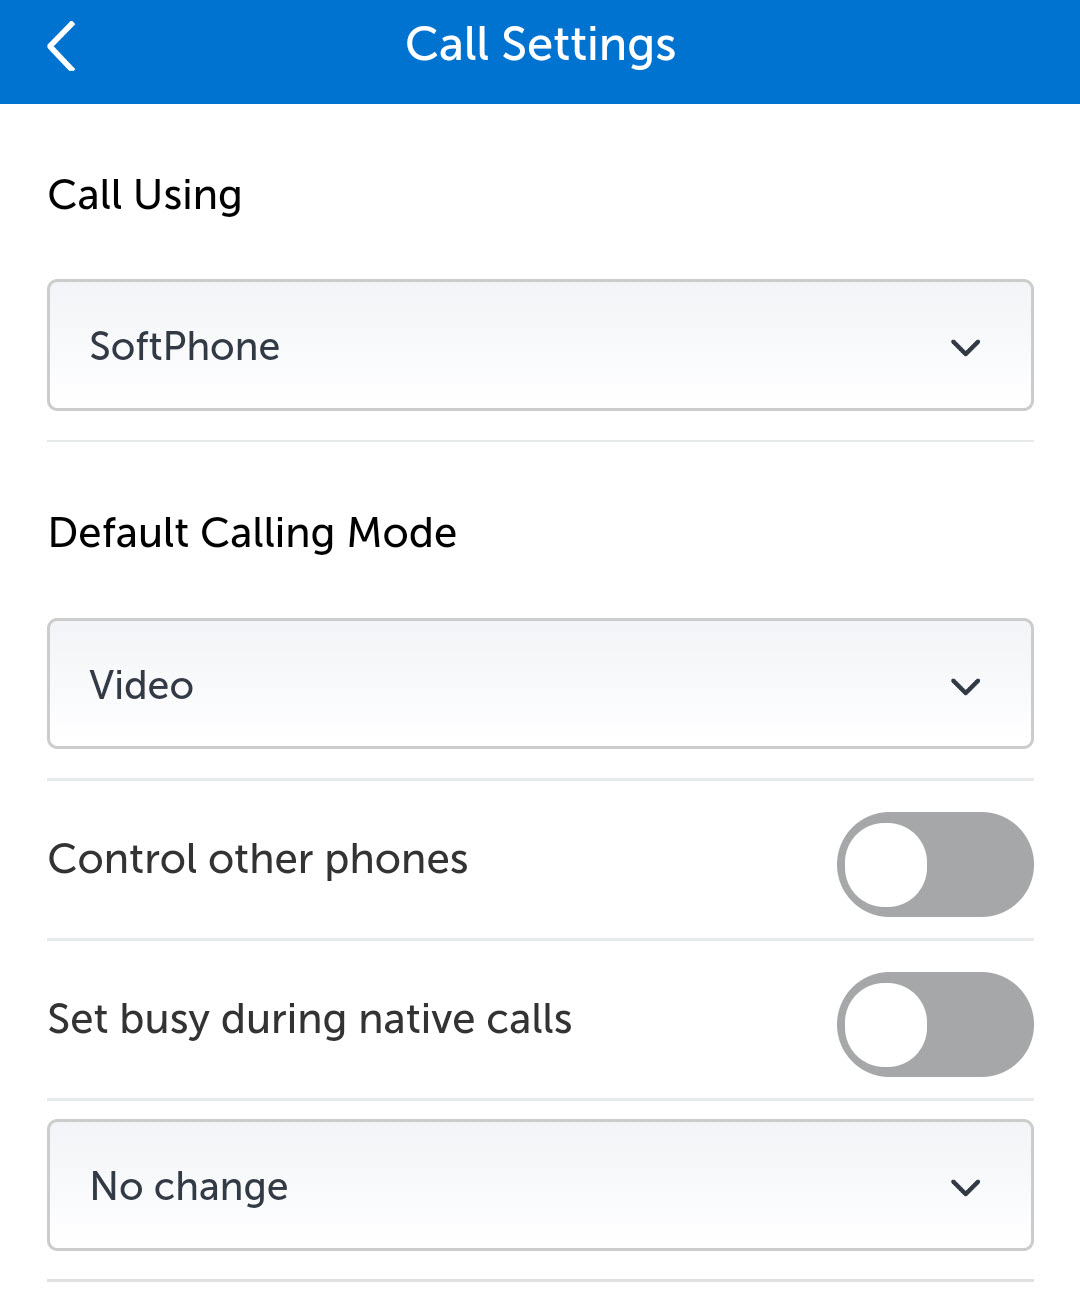Click the Call Using section label

[145, 195]
